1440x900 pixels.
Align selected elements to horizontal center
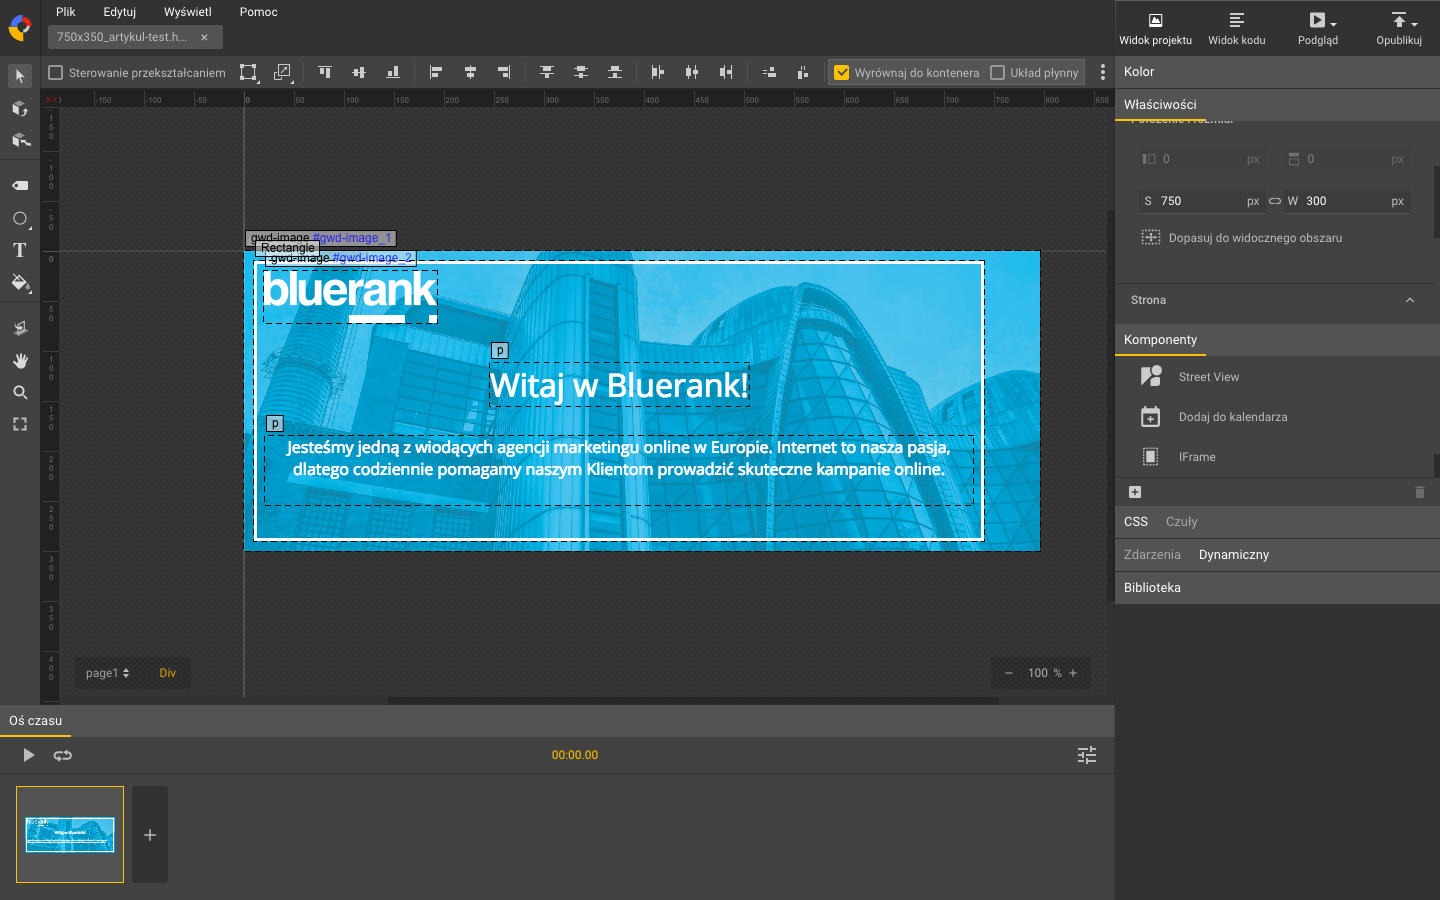pos(470,72)
